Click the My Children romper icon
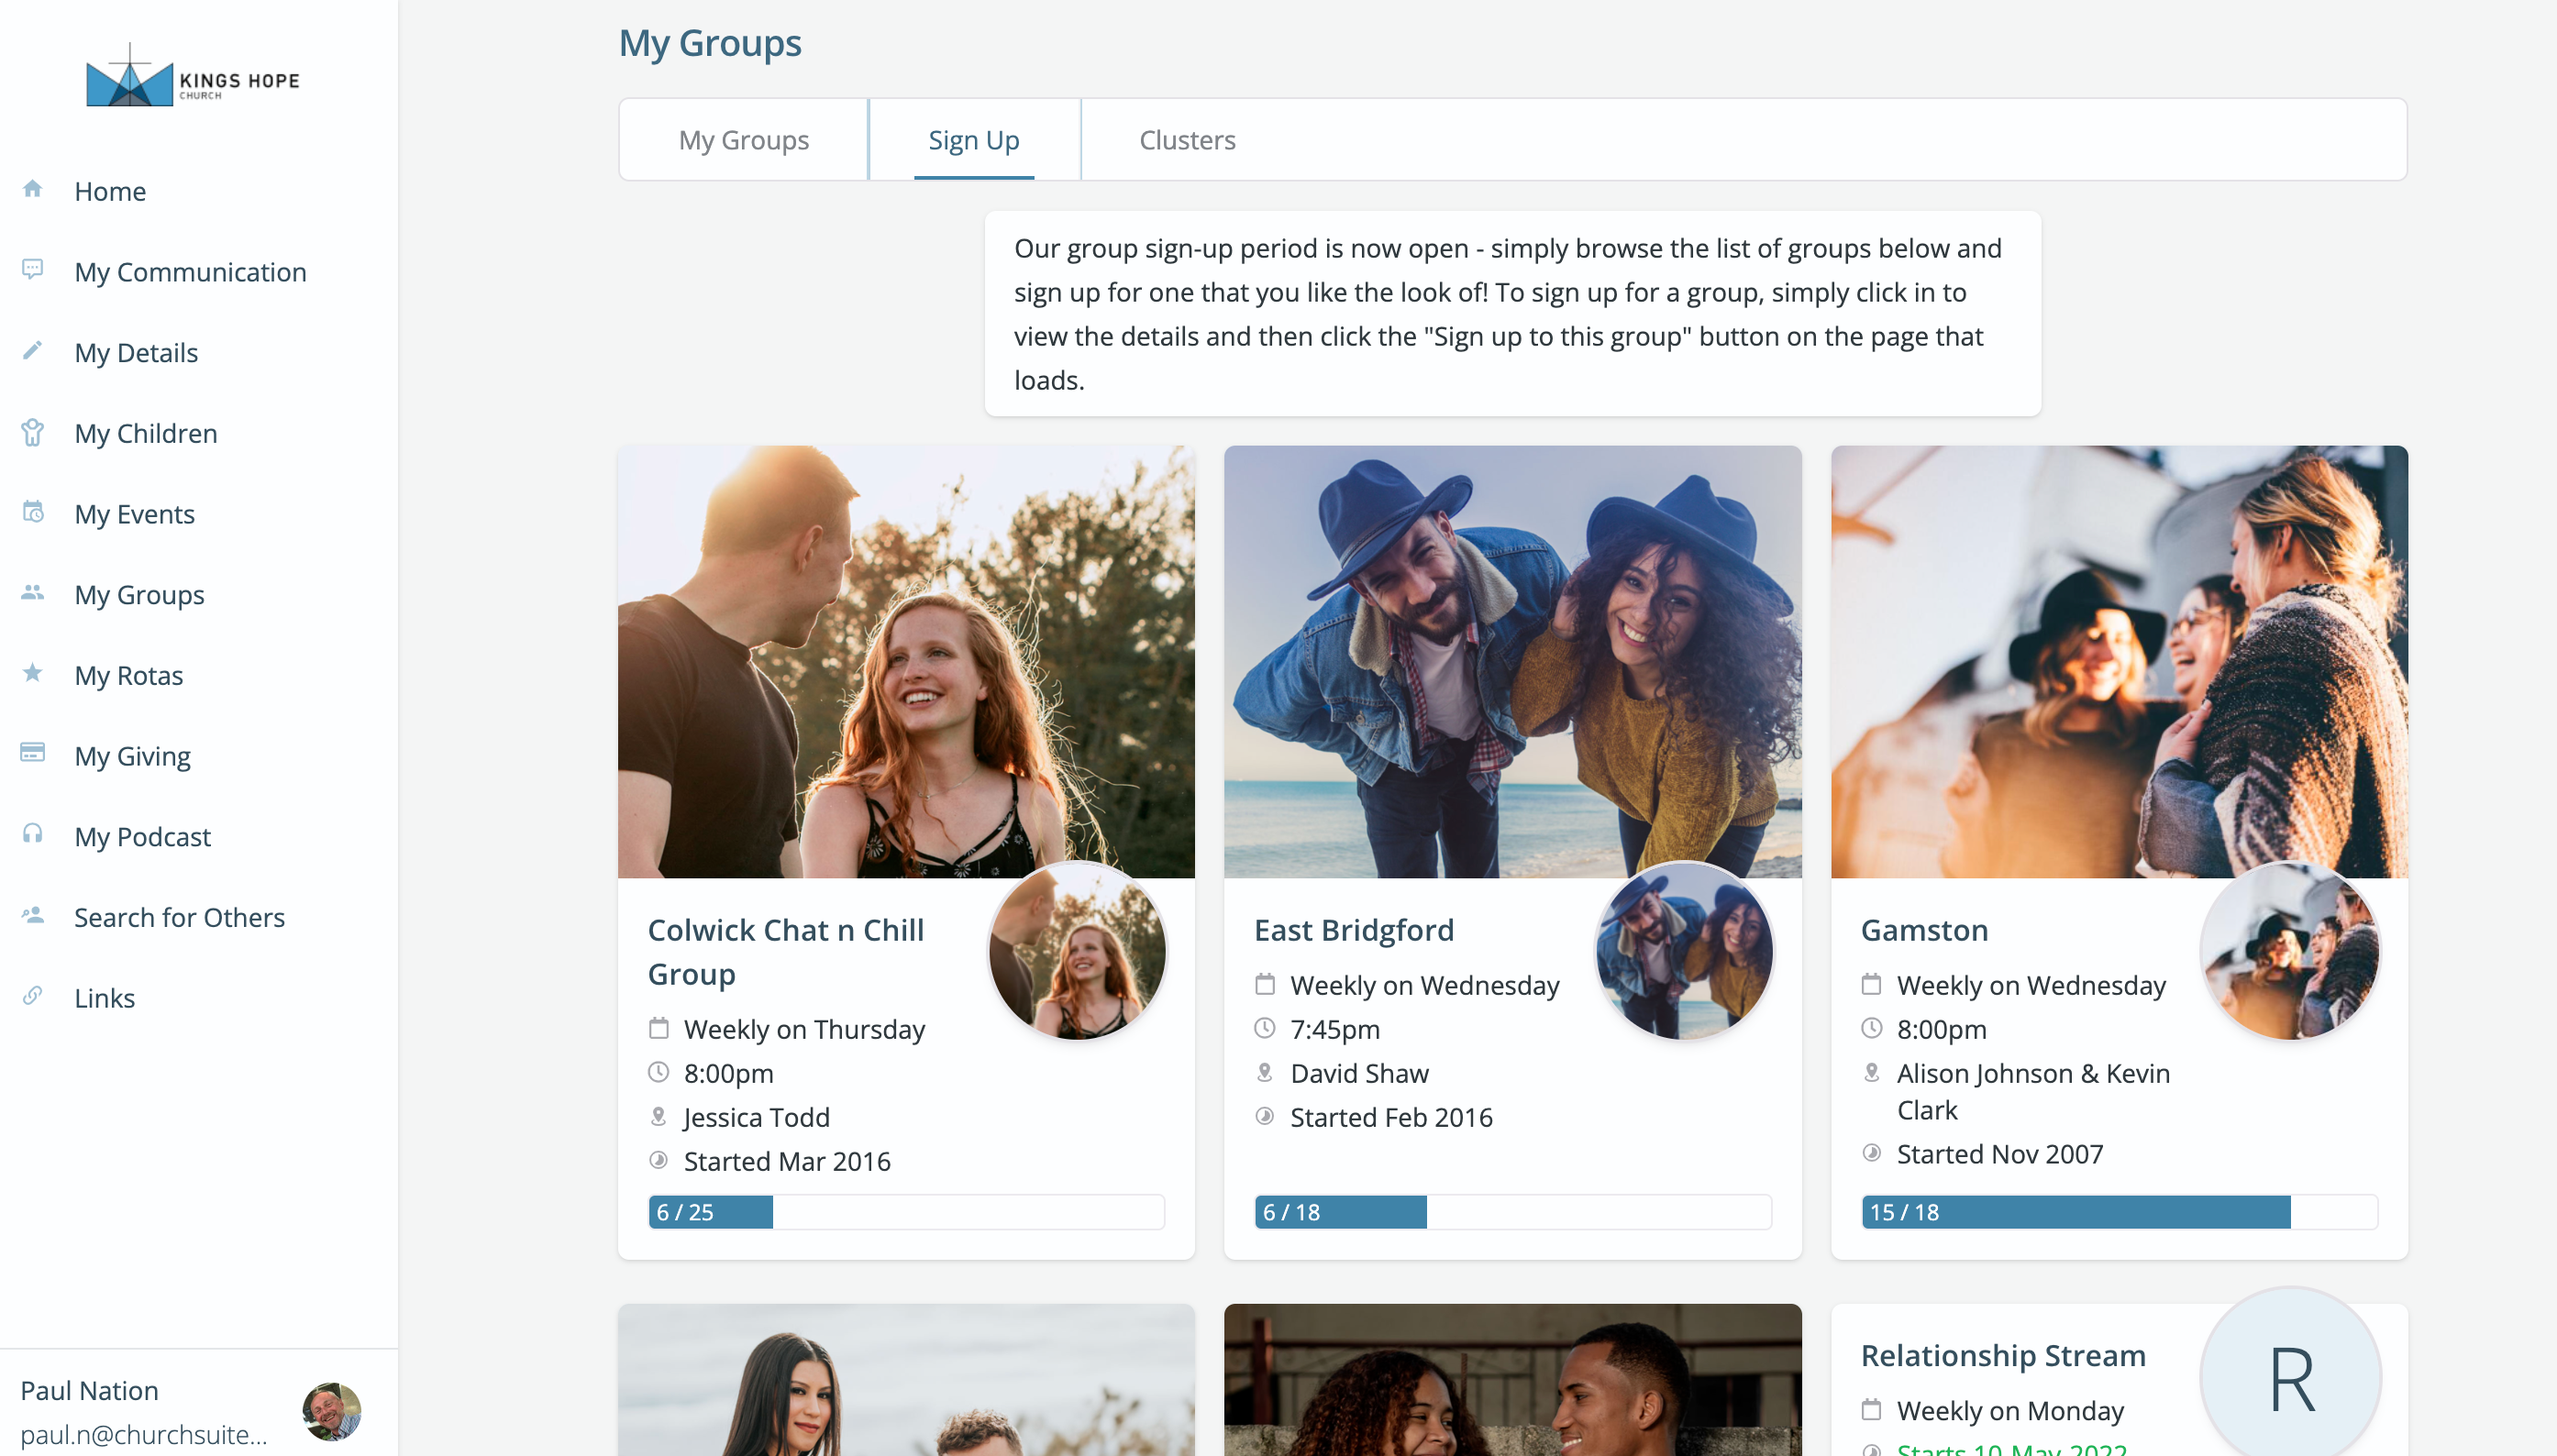The image size is (2557, 1456). click(x=33, y=432)
